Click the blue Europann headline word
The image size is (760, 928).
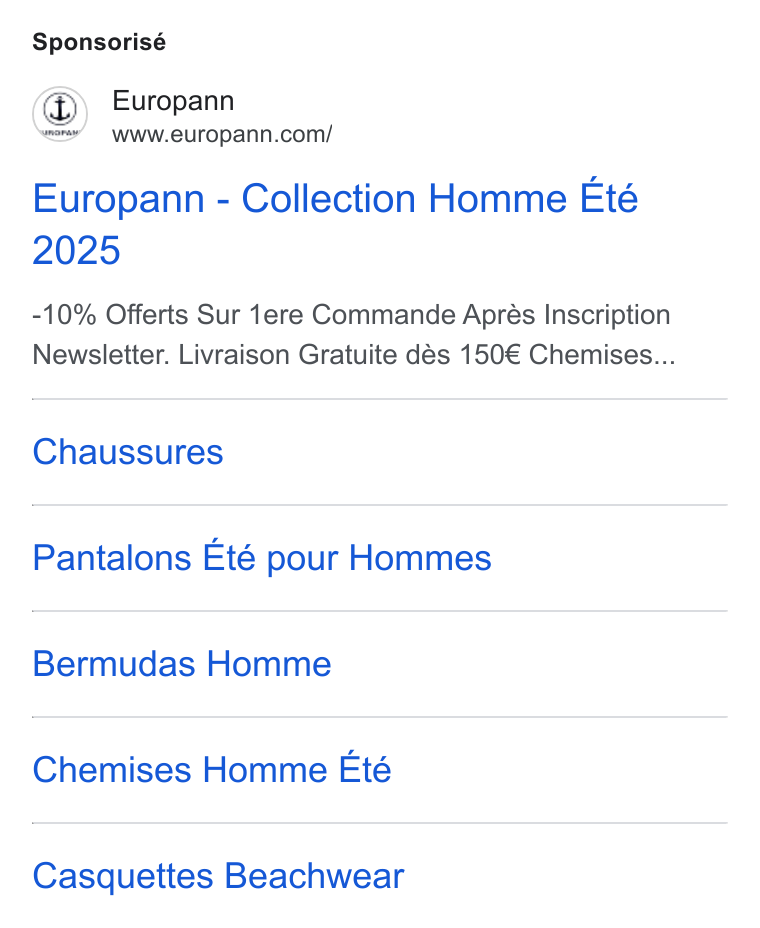118,199
